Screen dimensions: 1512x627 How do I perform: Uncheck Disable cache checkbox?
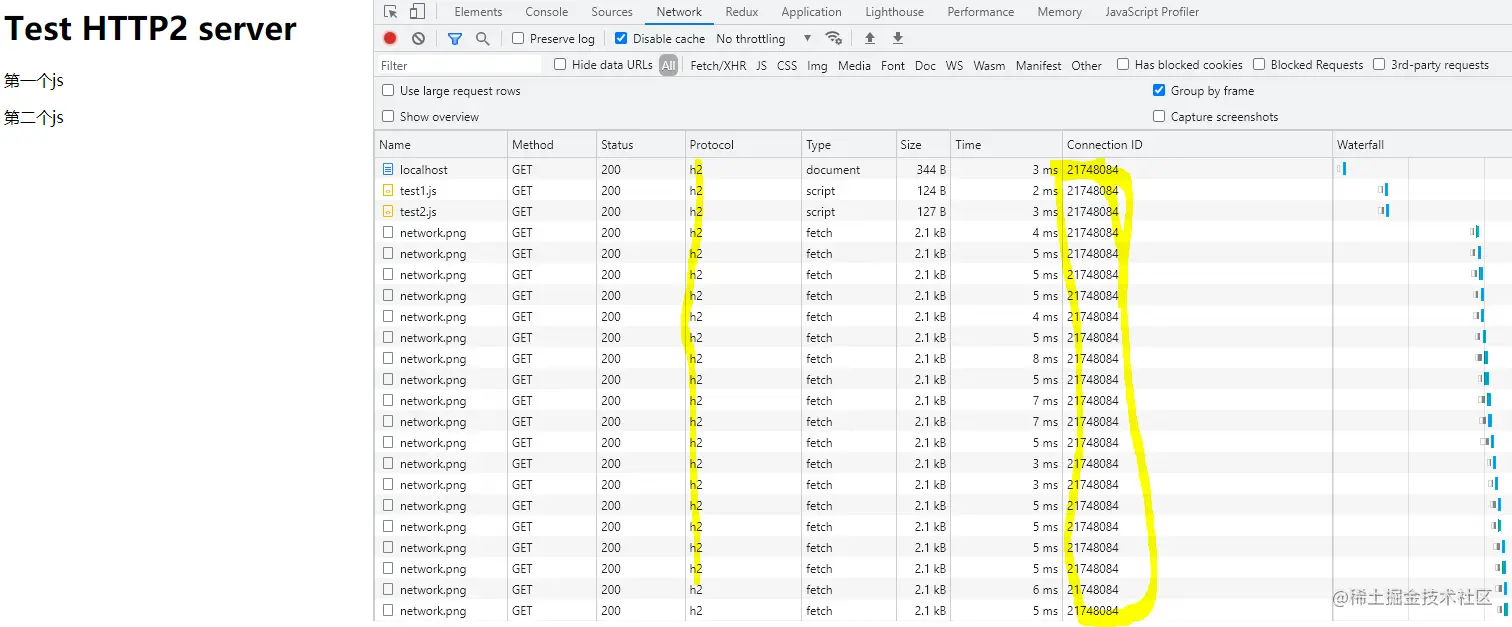click(621, 38)
